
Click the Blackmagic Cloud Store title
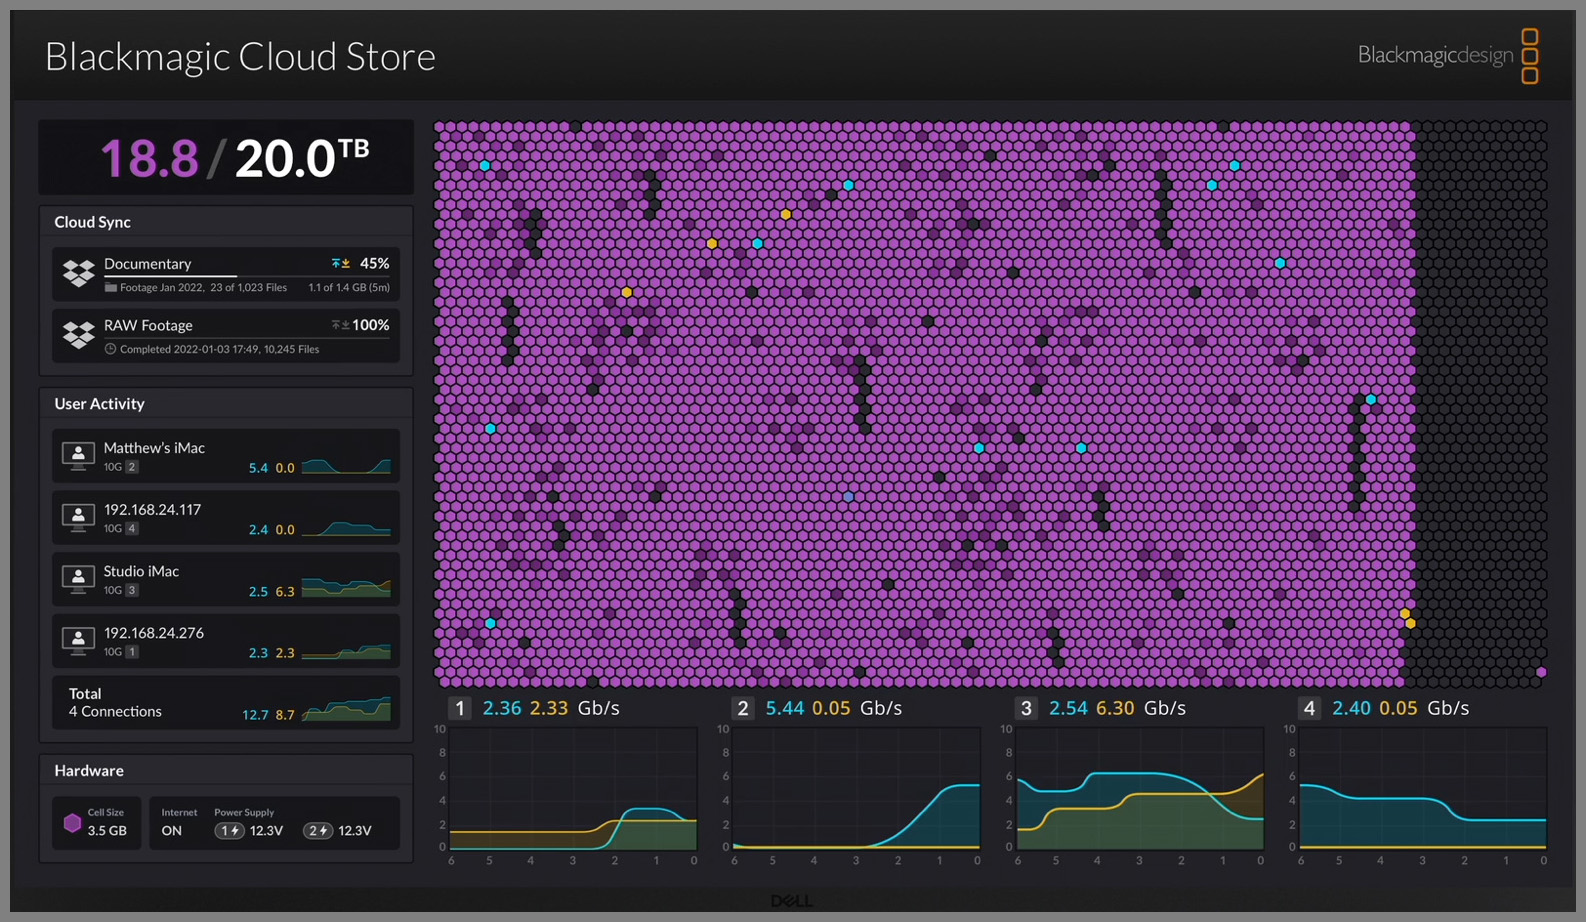[240, 57]
